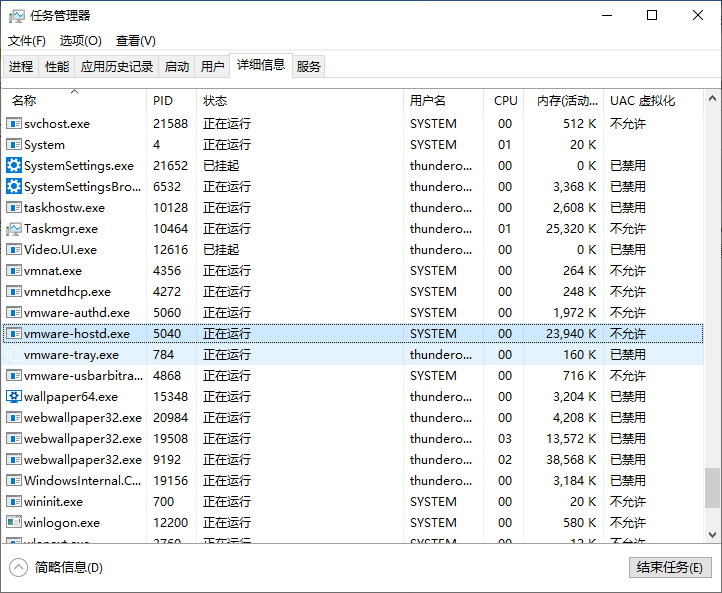This screenshot has width=722, height=593.
Task: Minimize the Task Manager window
Action: pyautogui.click(x=607, y=15)
